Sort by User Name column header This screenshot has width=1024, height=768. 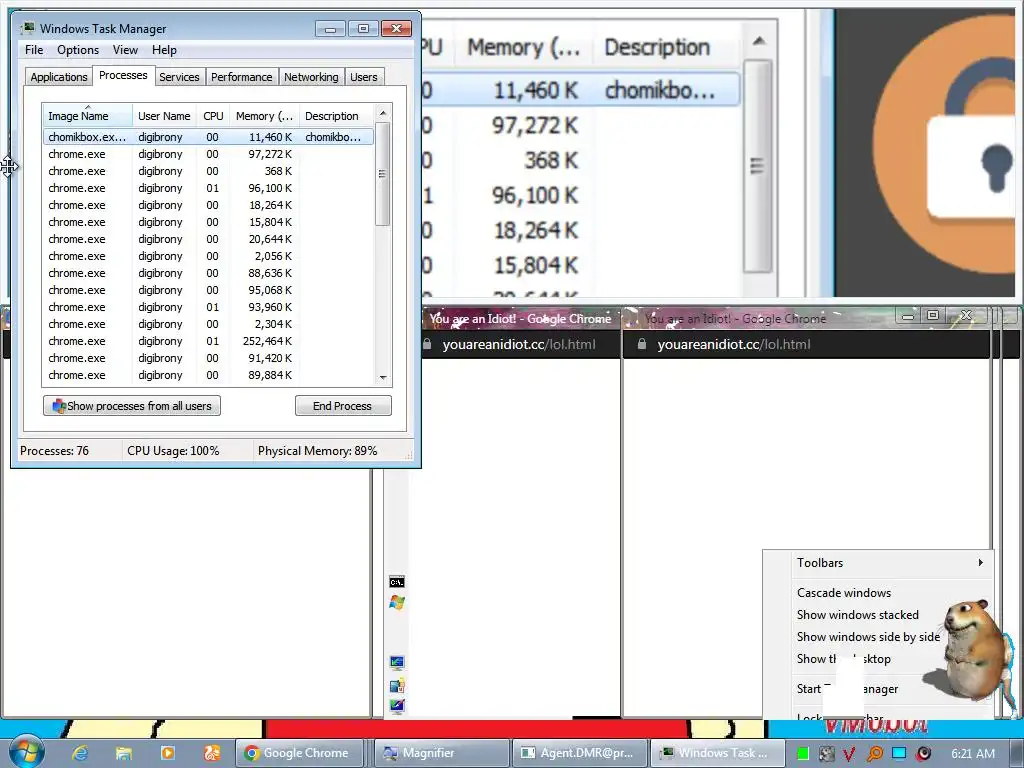coord(165,116)
